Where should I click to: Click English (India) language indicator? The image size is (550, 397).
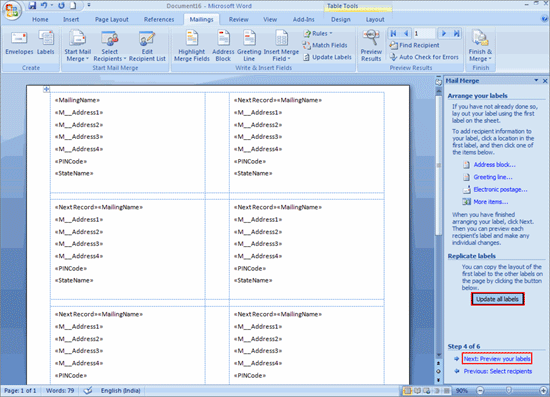(120, 390)
